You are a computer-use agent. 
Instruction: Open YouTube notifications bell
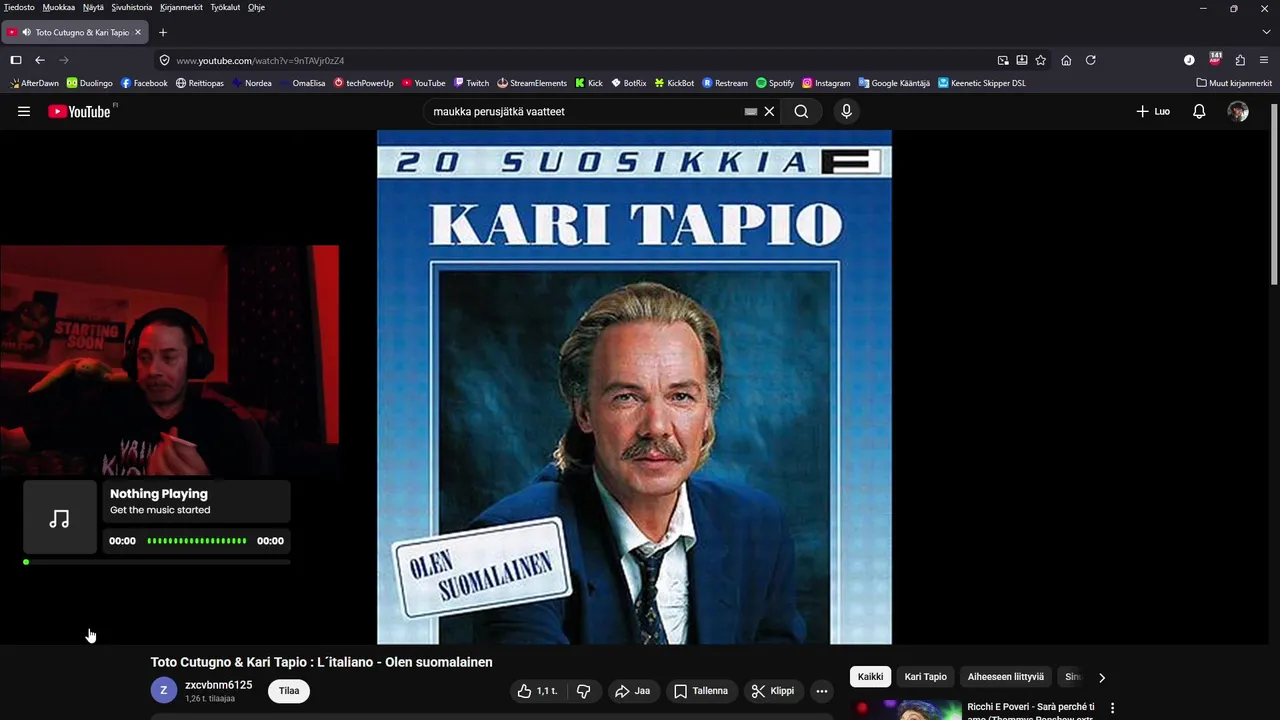point(1199,112)
